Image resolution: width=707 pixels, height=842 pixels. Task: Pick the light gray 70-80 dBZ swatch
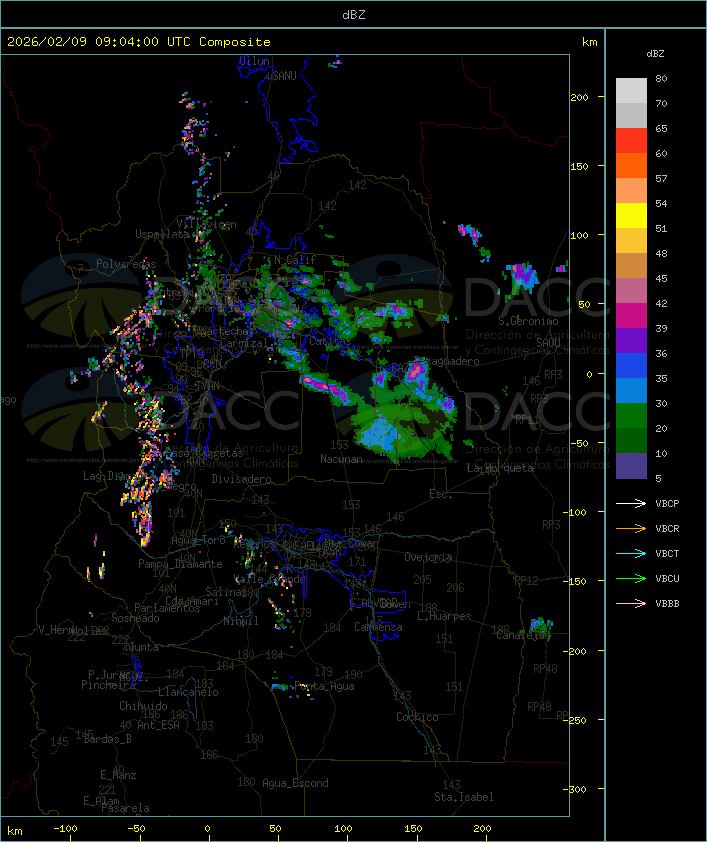click(631, 90)
